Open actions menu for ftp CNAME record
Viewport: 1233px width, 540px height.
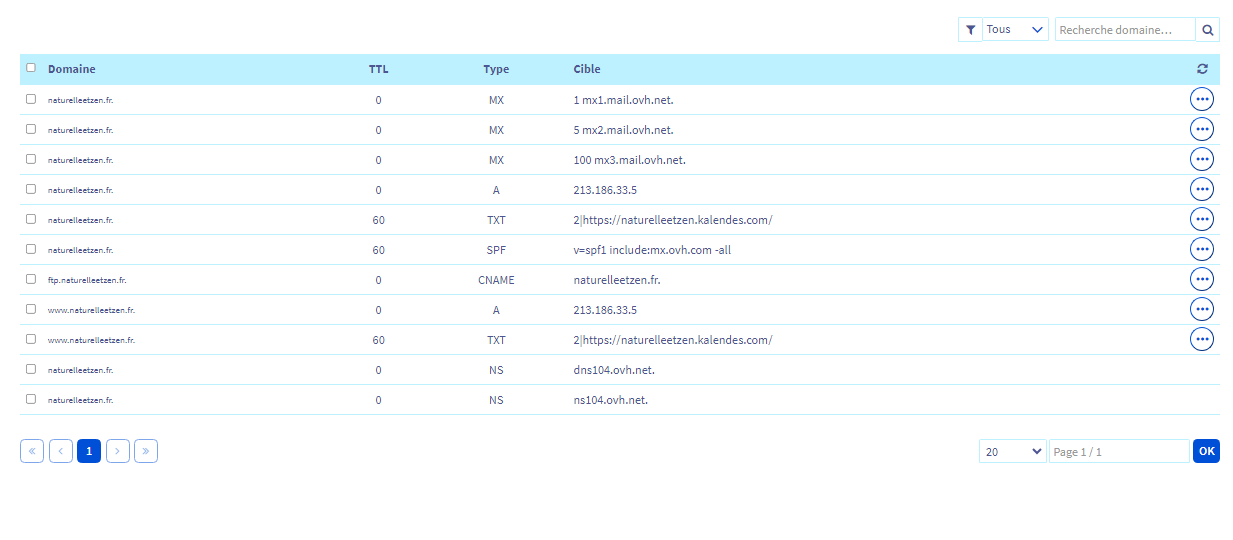coord(1201,279)
